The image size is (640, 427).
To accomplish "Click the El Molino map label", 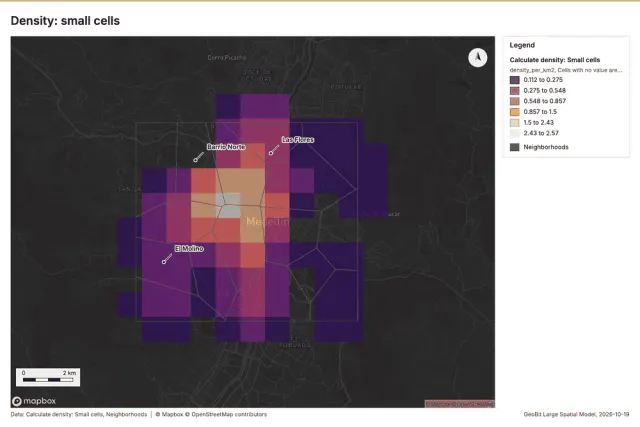I will pyautogui.click(x=189, y=249).
